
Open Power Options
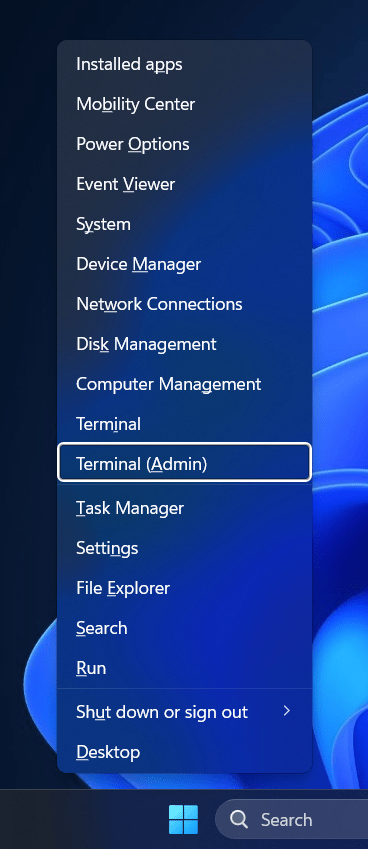point(184,144)
